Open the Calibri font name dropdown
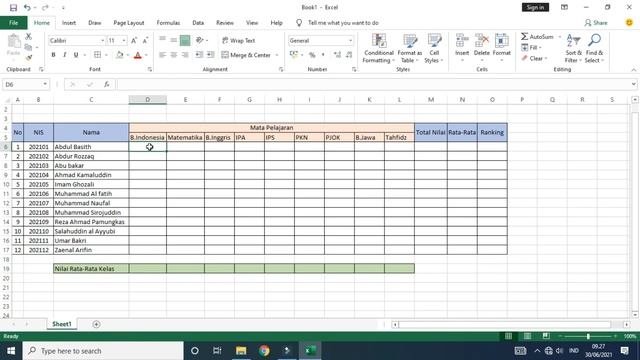The width and height of the screenshot is (640, 360). (102, 40)
